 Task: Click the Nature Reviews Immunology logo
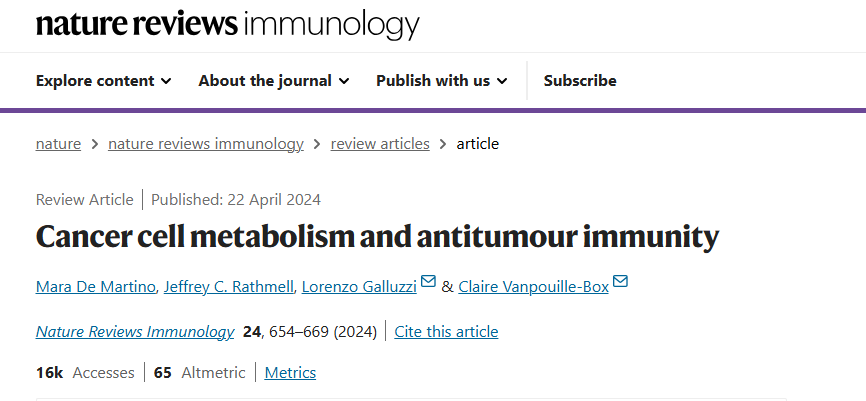pyautogui.click(x=228, y=25)
